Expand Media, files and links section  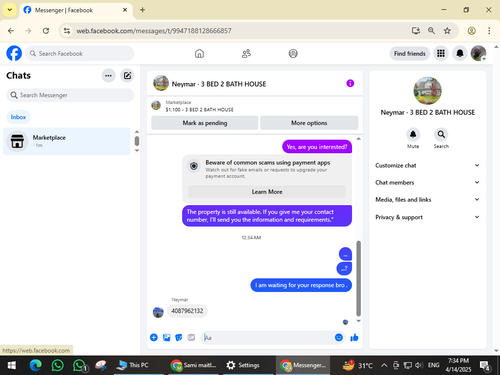pos(427,199)
